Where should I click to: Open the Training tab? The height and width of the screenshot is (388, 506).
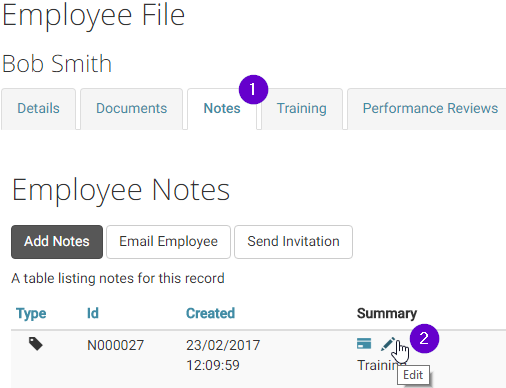(x=302, y=109)
